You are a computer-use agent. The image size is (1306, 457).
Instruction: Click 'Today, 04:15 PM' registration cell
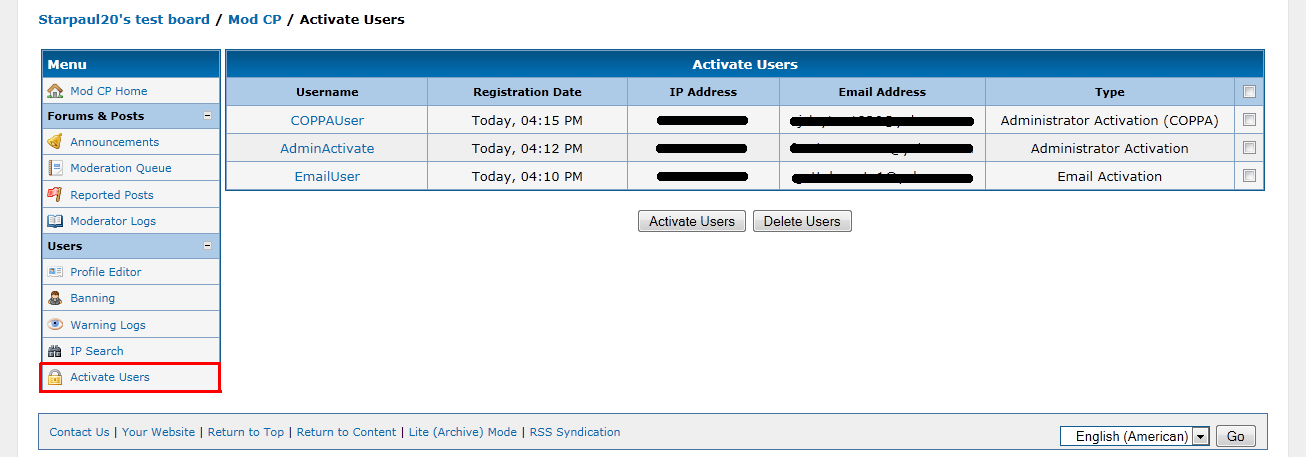(527, 120)
